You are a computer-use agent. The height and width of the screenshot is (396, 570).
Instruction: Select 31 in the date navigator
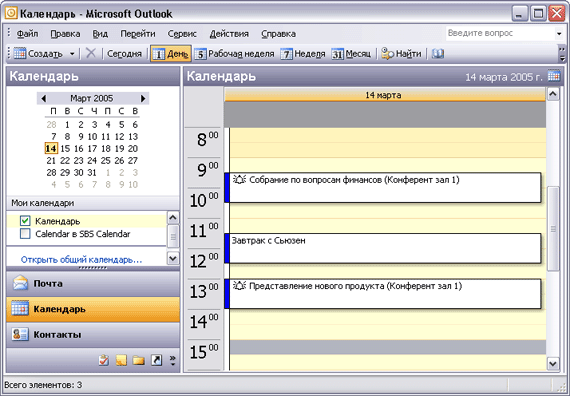[92, 172]
